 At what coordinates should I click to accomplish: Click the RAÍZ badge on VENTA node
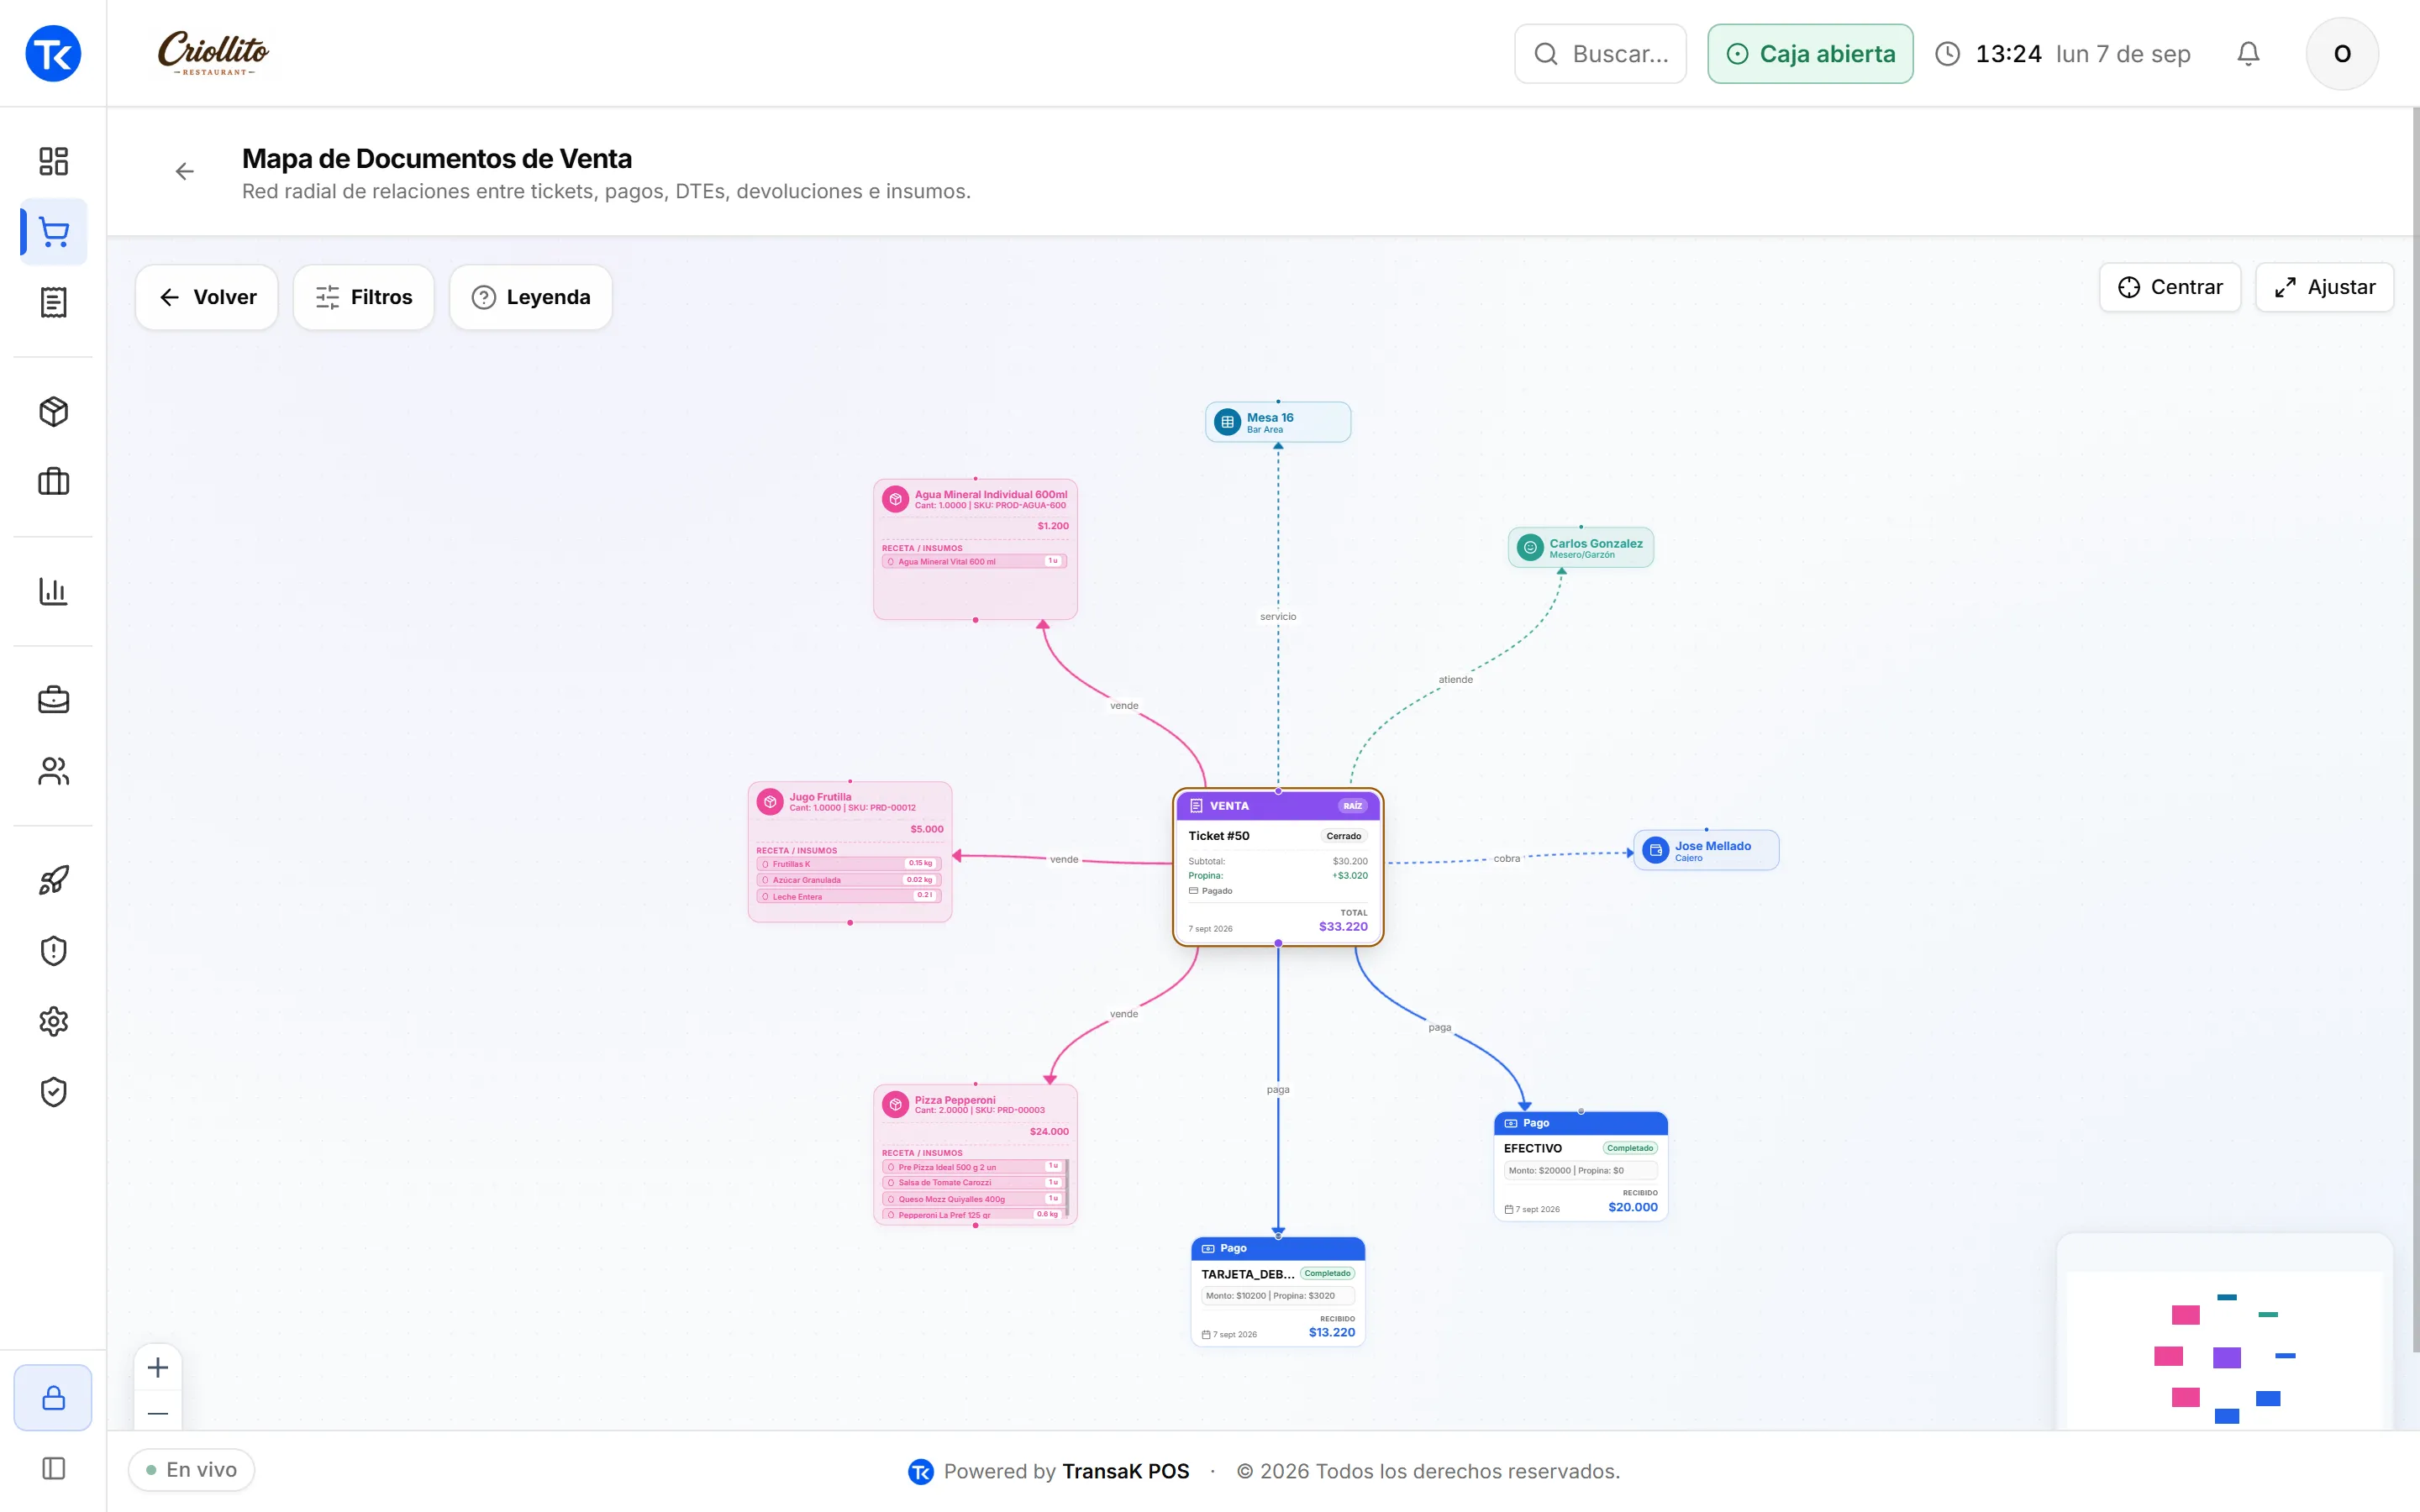click(x=1352, y=806)
